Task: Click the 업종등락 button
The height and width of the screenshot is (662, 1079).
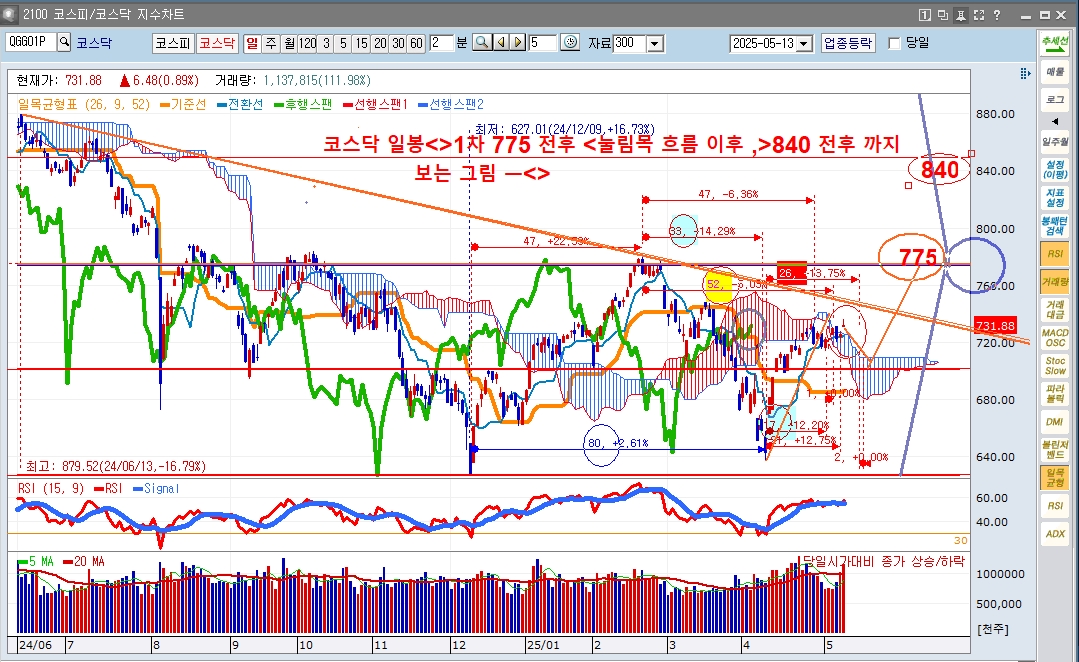Action: click(x=848, y=43)
